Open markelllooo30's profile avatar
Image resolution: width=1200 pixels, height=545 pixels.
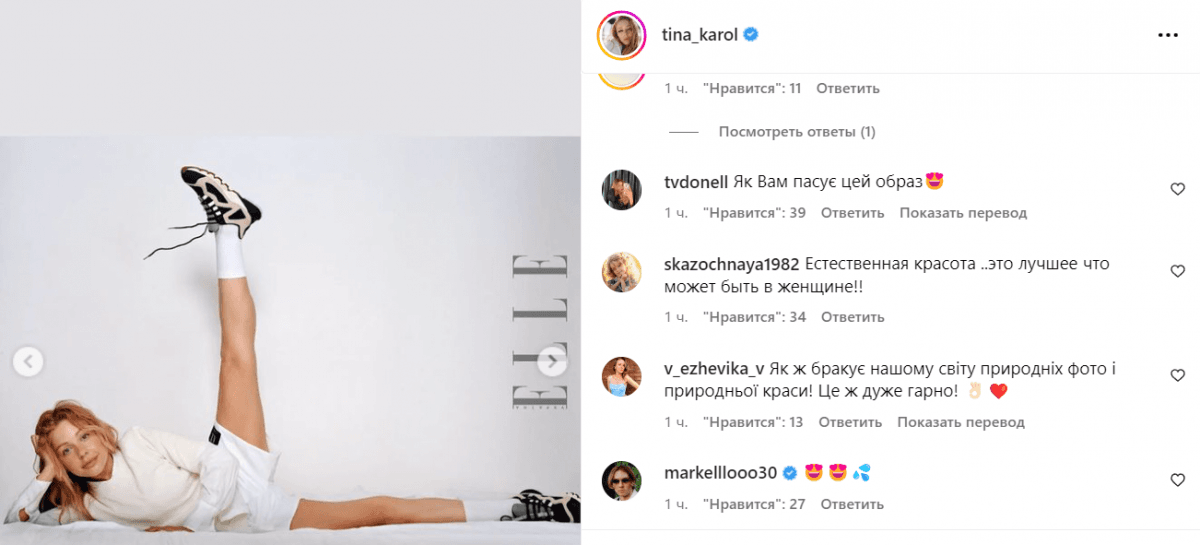[621, 481]
